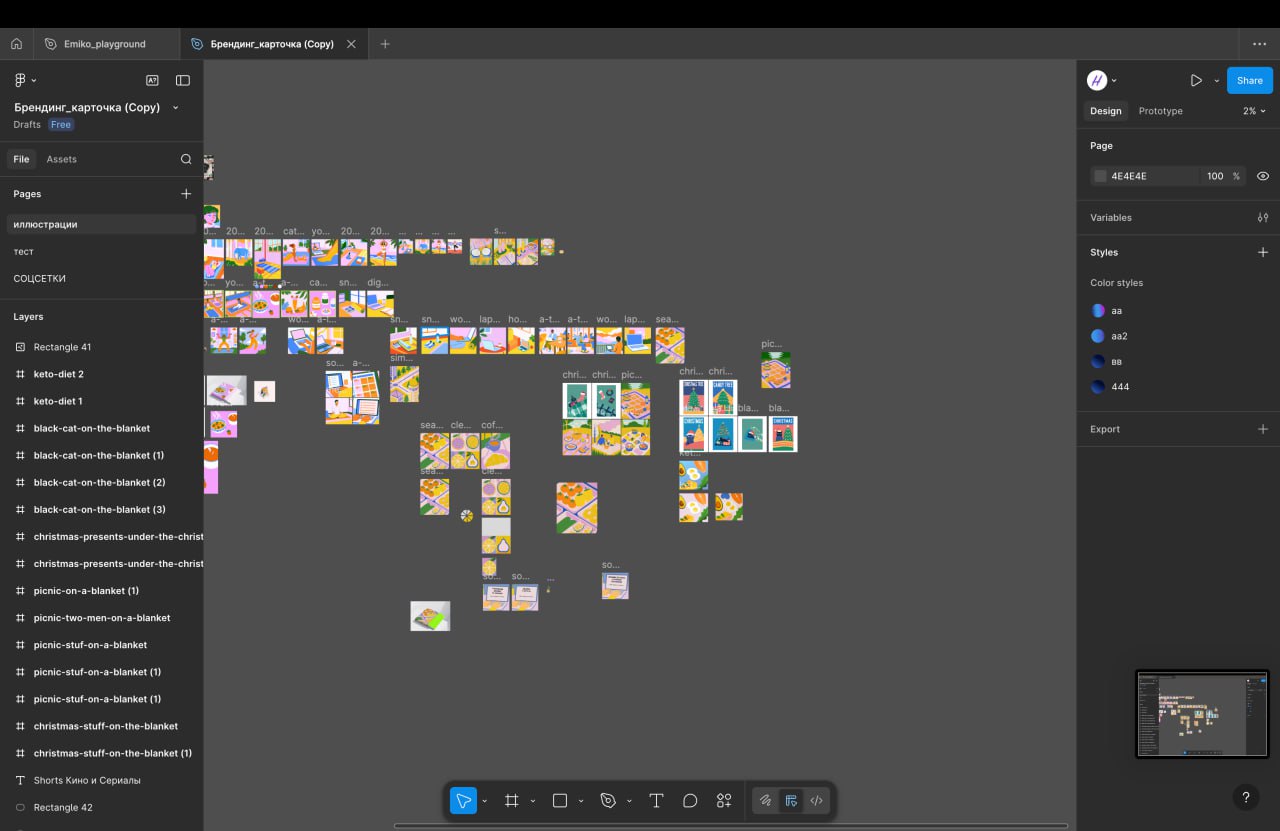Open the Assets tab
This screenshot has height=831, width=1280.
[61, 159]
